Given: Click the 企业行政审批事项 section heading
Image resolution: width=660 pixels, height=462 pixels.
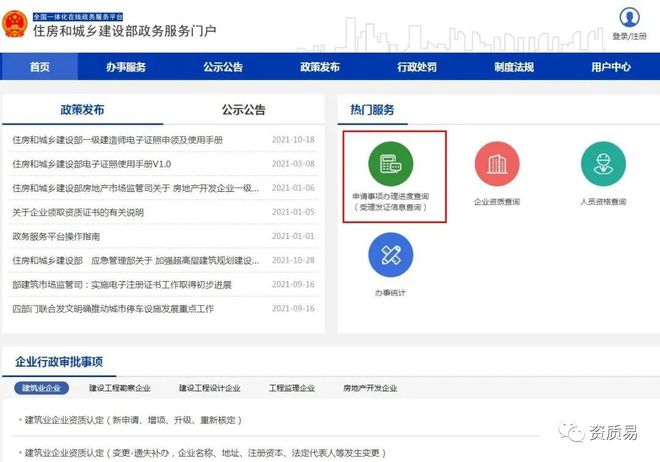Looking at the screenshot, I should tap(59, 361).
